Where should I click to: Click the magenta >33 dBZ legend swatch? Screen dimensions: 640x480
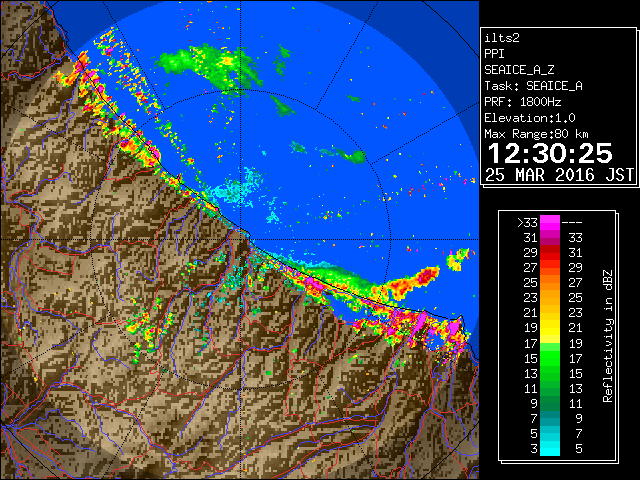tap(550, 222)
